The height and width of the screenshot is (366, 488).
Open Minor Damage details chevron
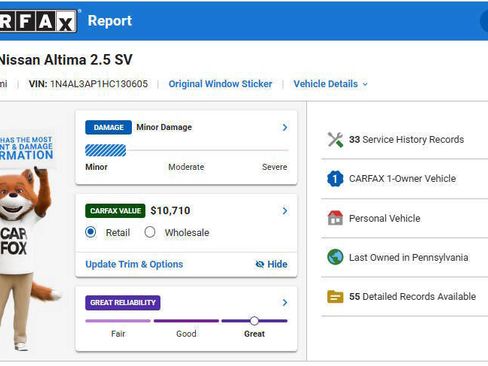click(285, 127)
